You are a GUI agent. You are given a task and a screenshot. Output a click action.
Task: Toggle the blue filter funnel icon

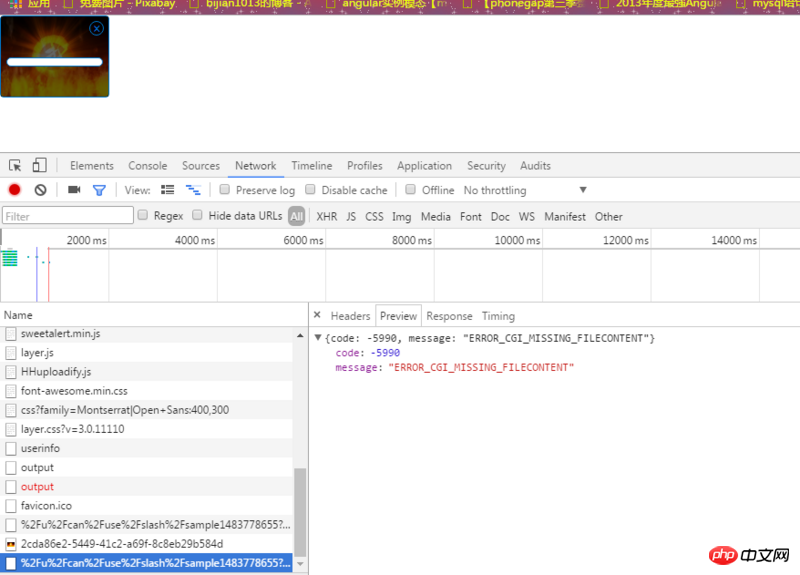click(99, 190)
